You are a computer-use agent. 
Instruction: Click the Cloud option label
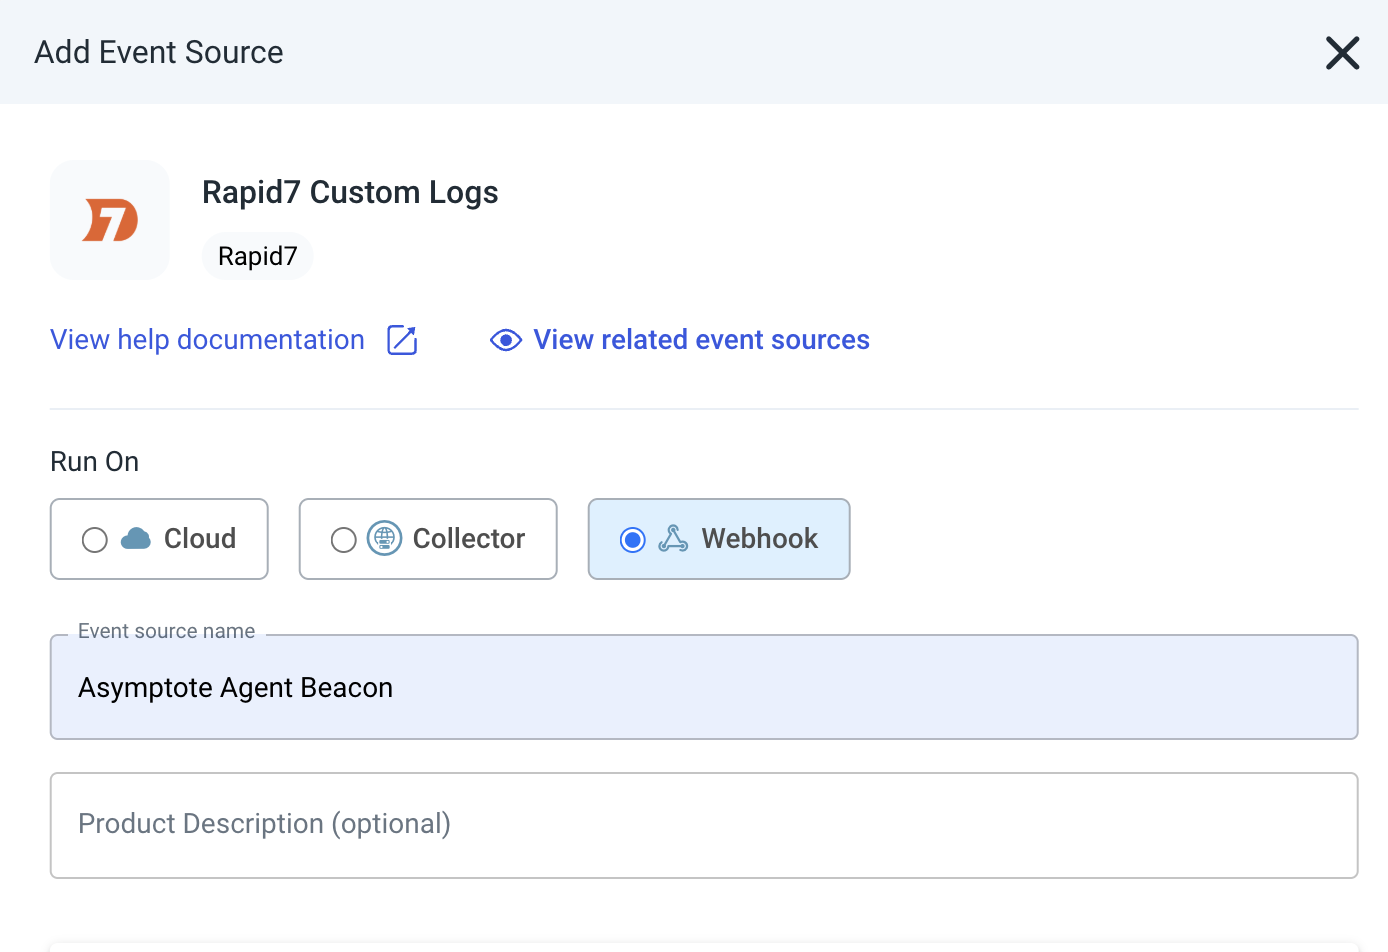tap(200, 539)
